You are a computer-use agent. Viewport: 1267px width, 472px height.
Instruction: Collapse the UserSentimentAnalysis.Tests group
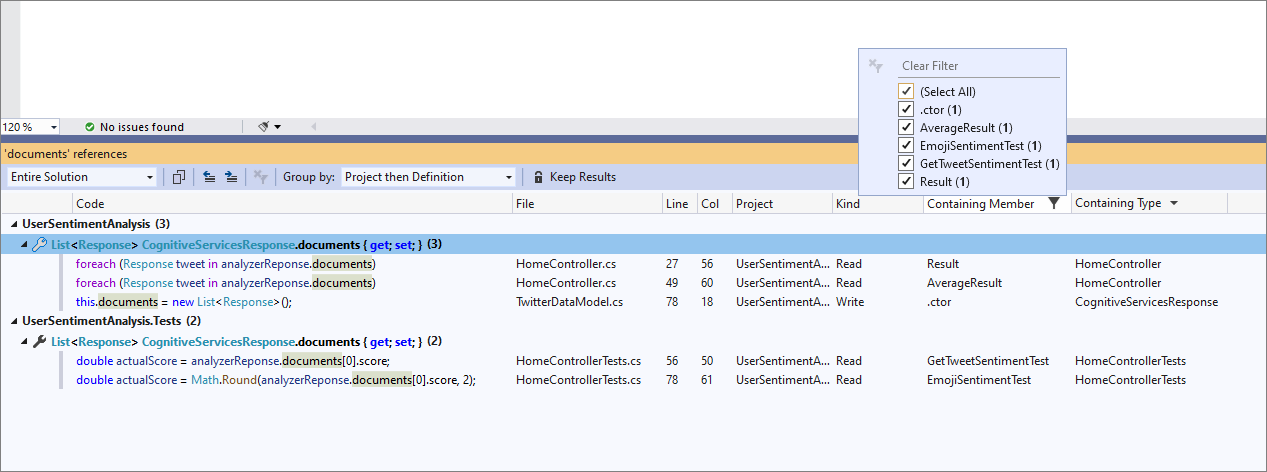coord(13,321)
